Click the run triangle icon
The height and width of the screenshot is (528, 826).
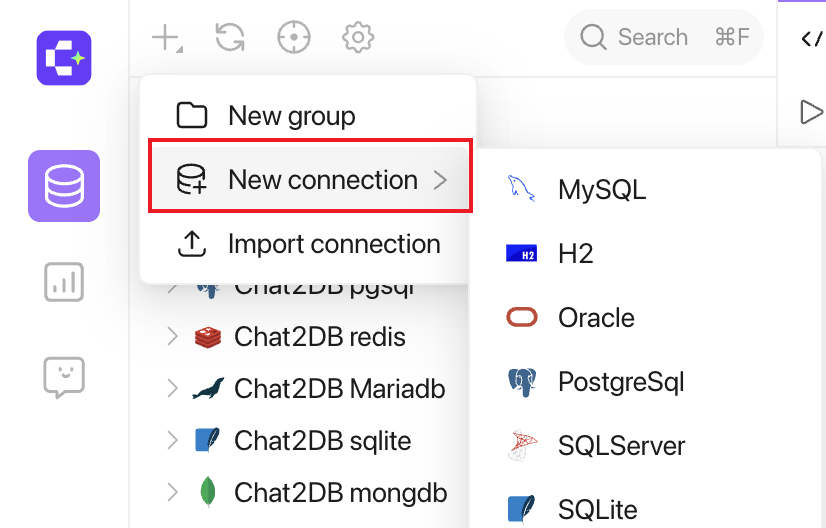click(811, 112)
